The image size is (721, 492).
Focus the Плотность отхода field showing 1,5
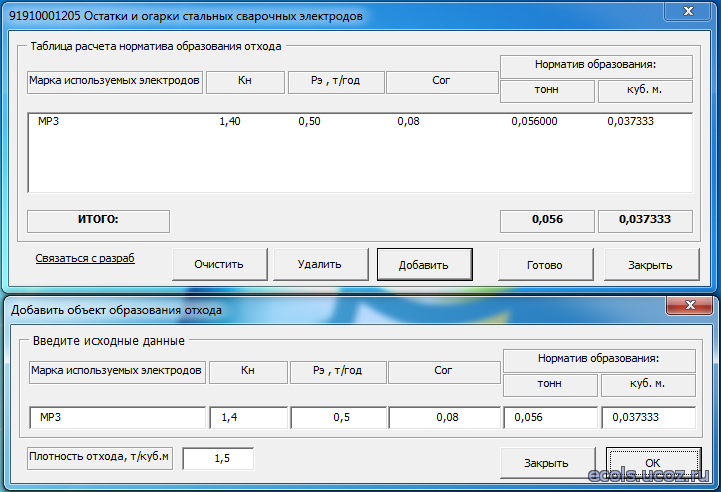pos(218,458)
